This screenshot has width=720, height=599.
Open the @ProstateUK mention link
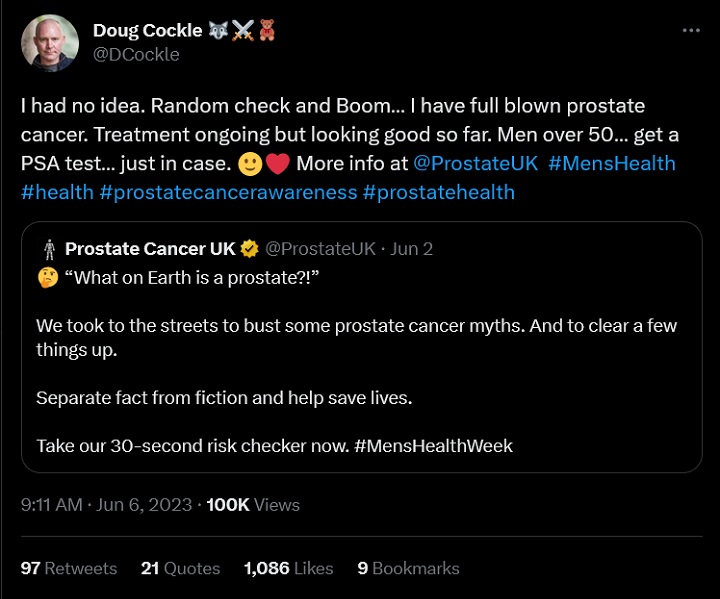pyautogui.click(x=475, y=163)
